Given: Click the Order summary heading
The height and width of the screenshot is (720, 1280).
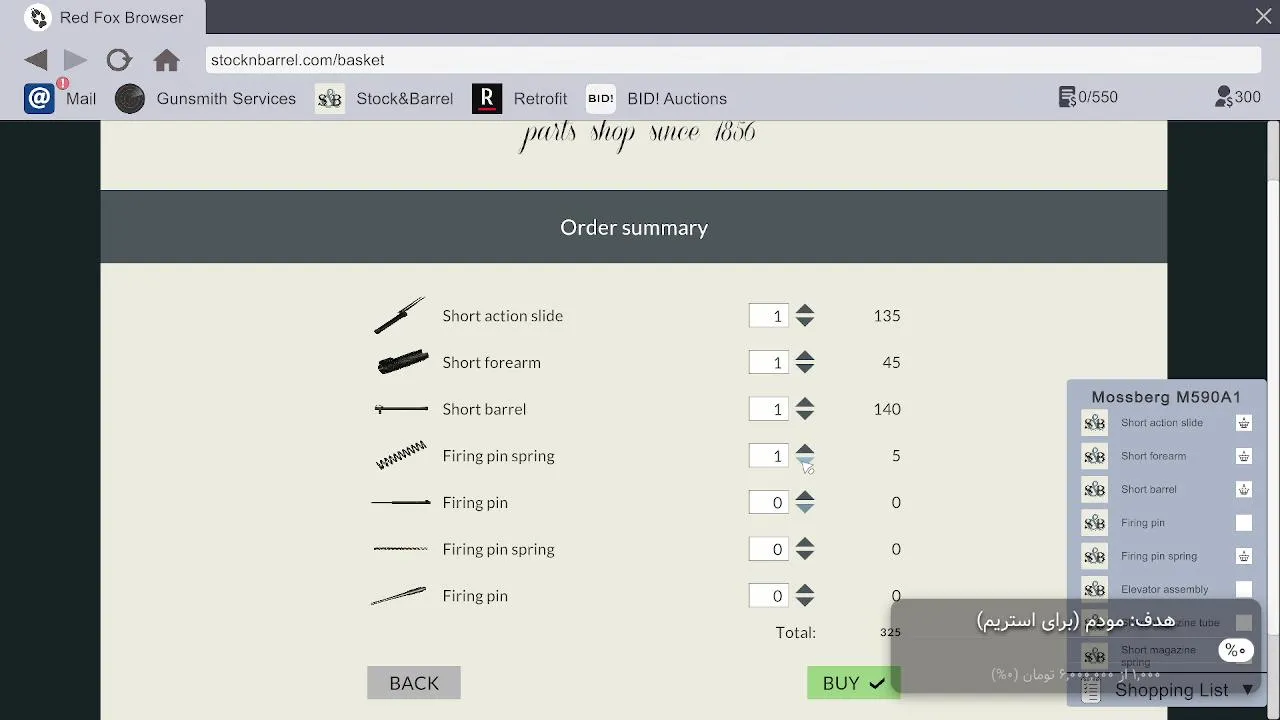Looking at the screenshot, I should pyautogui.click(x=634, y=228).
